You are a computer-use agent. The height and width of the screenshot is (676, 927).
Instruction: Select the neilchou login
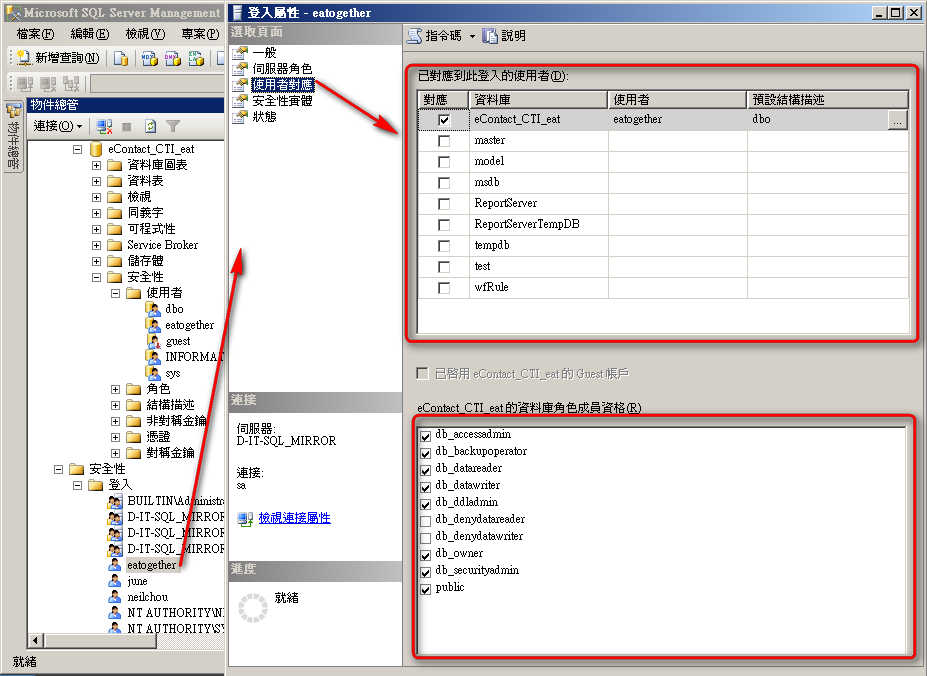pos(147,597)
